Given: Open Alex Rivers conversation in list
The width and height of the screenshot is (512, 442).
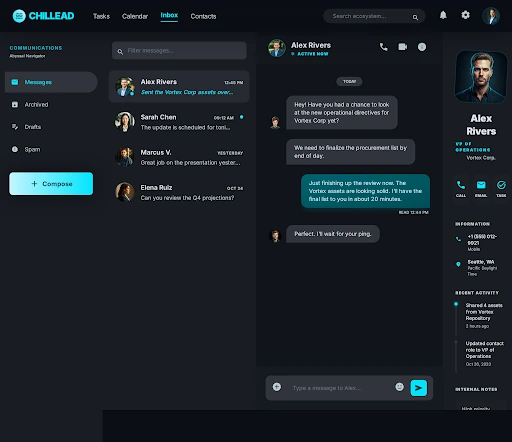Looking at the screenshot, I should (179, 86).
